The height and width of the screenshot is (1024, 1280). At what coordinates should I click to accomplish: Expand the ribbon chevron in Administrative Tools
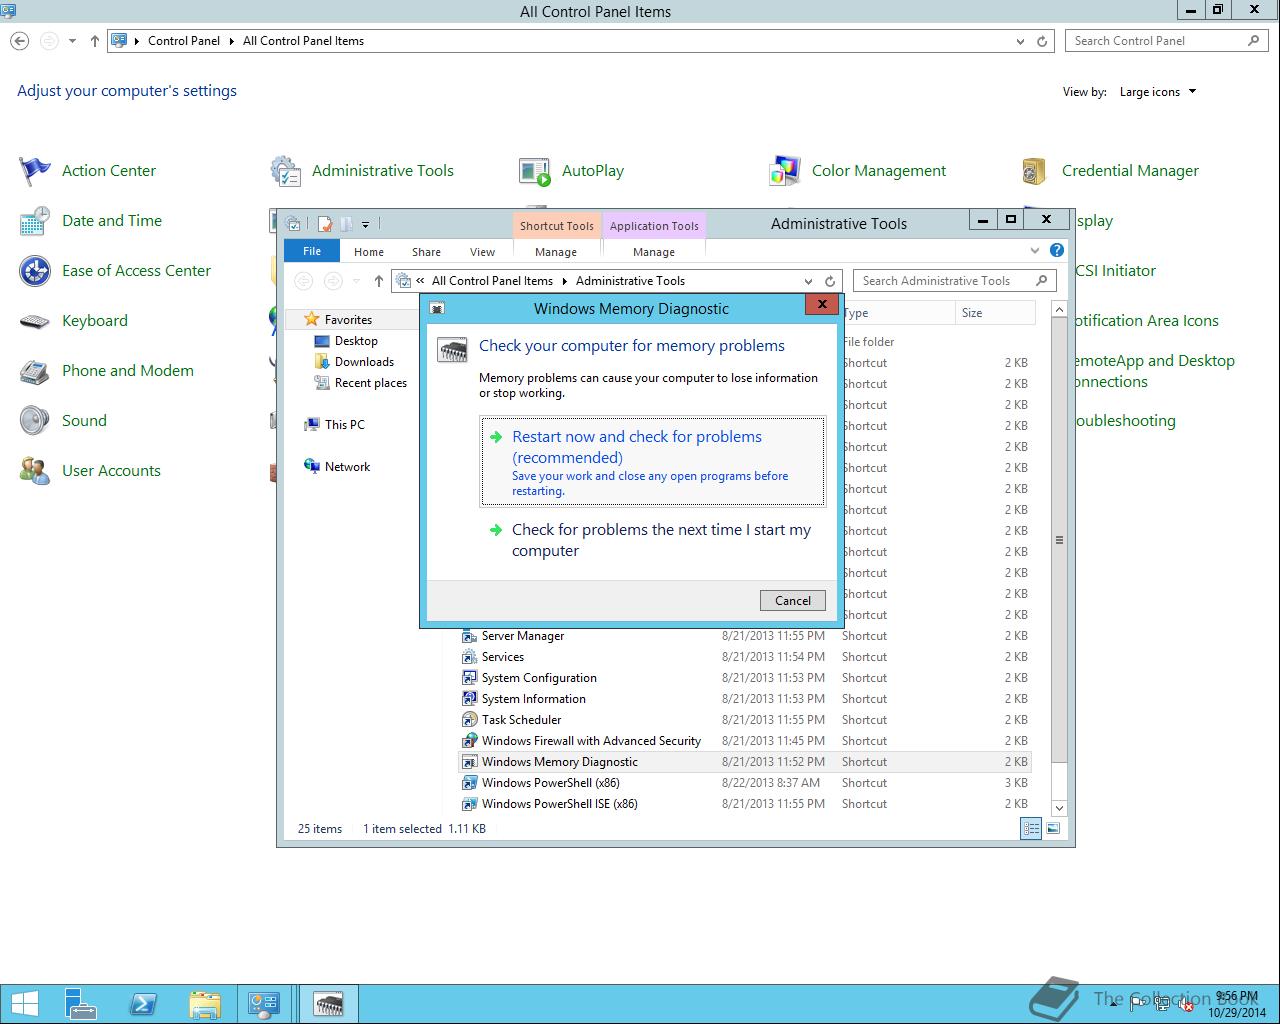(1035, 250)
